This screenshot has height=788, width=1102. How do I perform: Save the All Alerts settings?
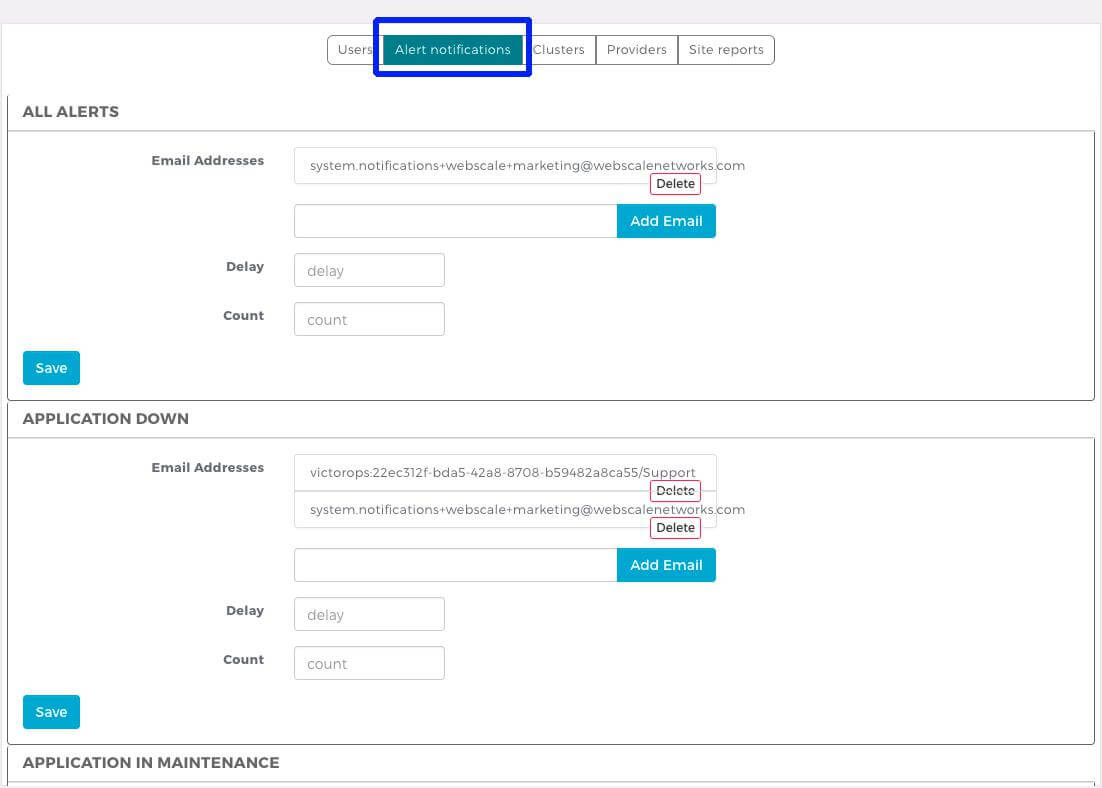point(51,368)
